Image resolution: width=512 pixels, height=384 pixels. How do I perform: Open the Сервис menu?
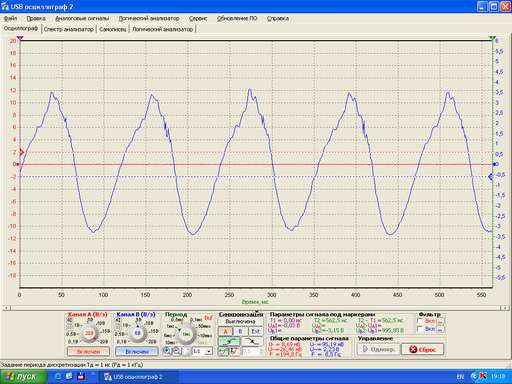coord(198,18)
